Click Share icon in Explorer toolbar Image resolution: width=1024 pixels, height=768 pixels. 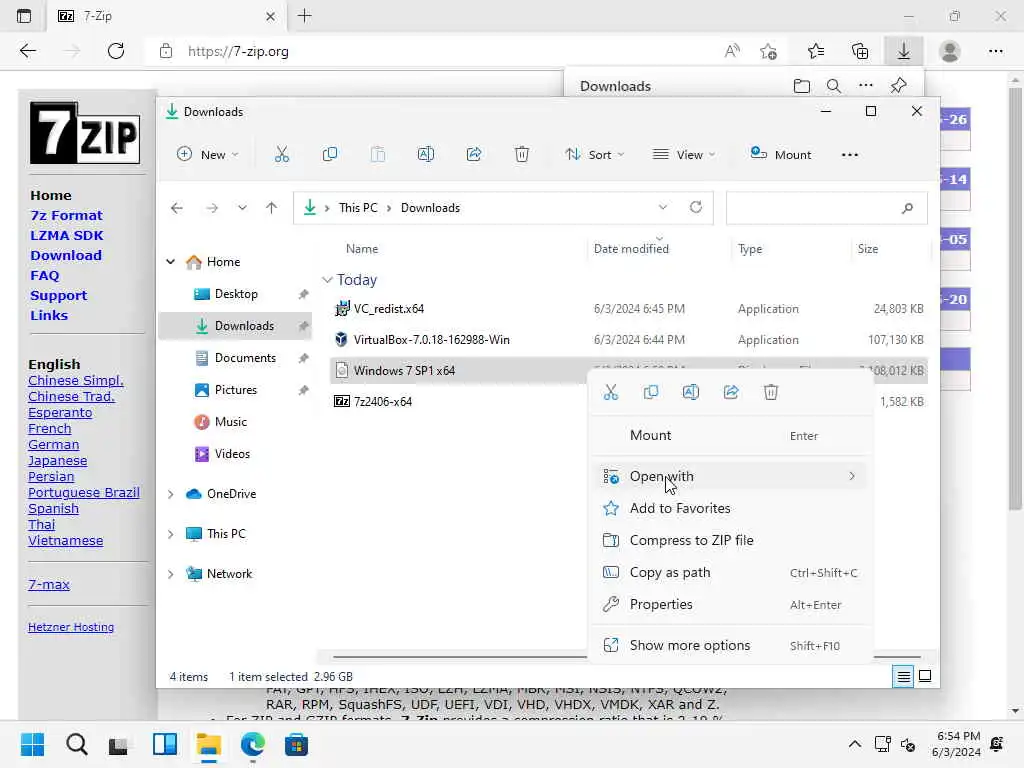[x=474, y=155]
